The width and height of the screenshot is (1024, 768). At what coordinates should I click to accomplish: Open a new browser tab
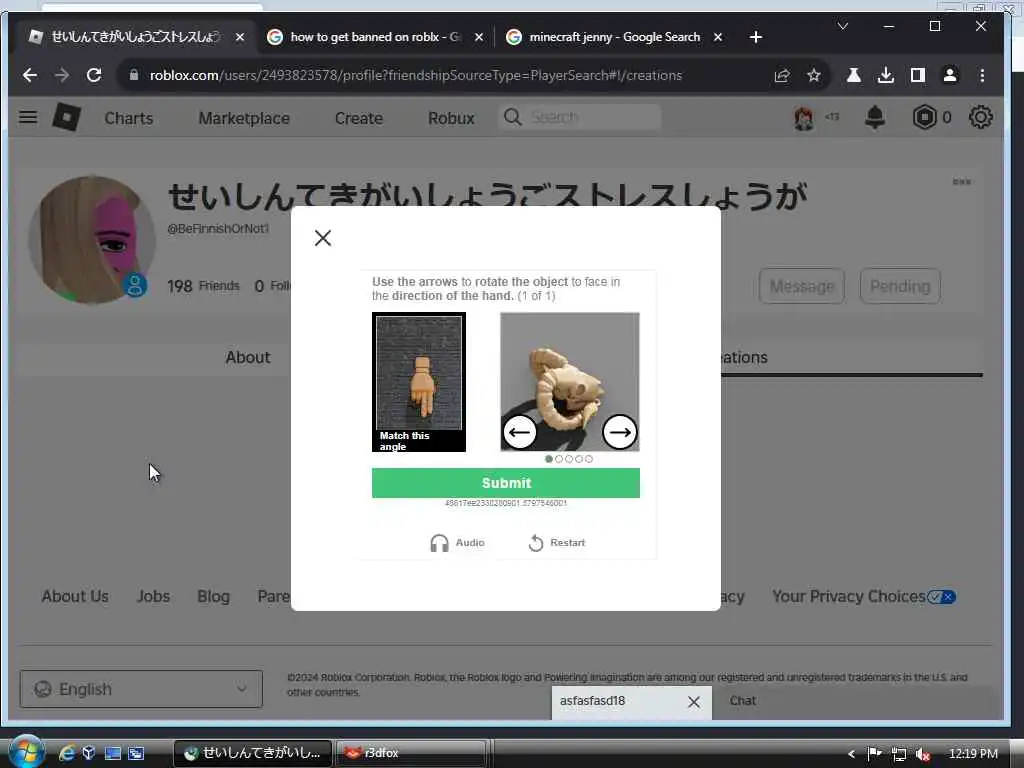756,37
